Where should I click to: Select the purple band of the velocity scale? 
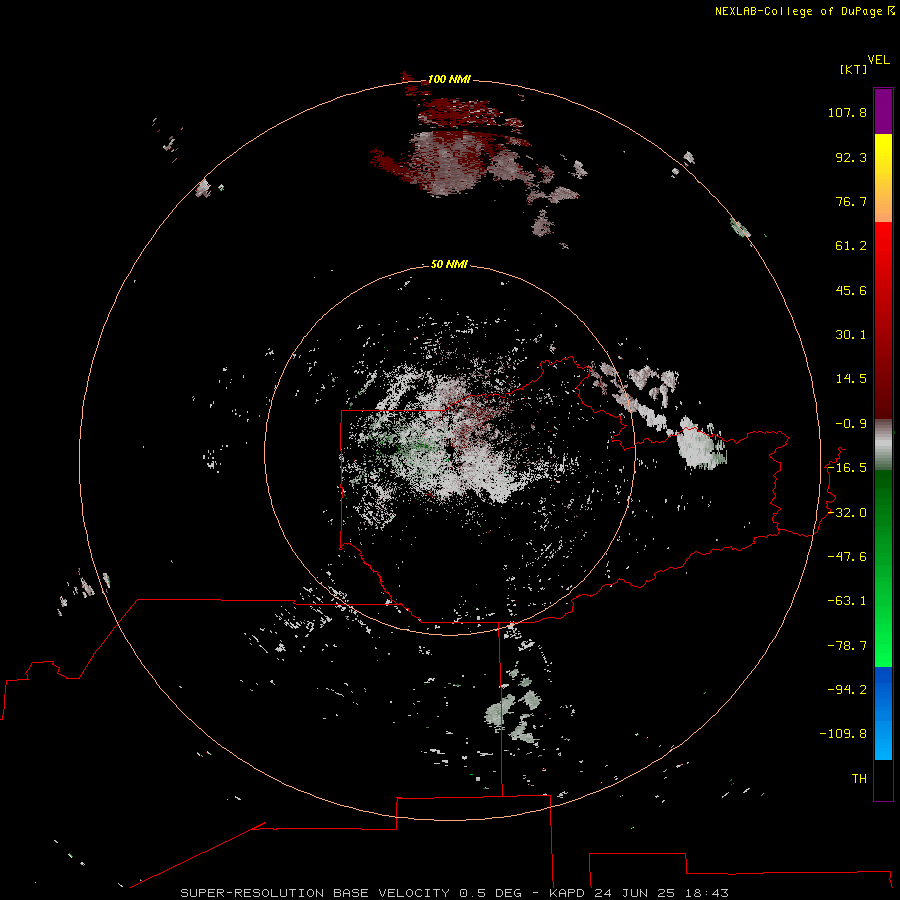click(883, 111)
